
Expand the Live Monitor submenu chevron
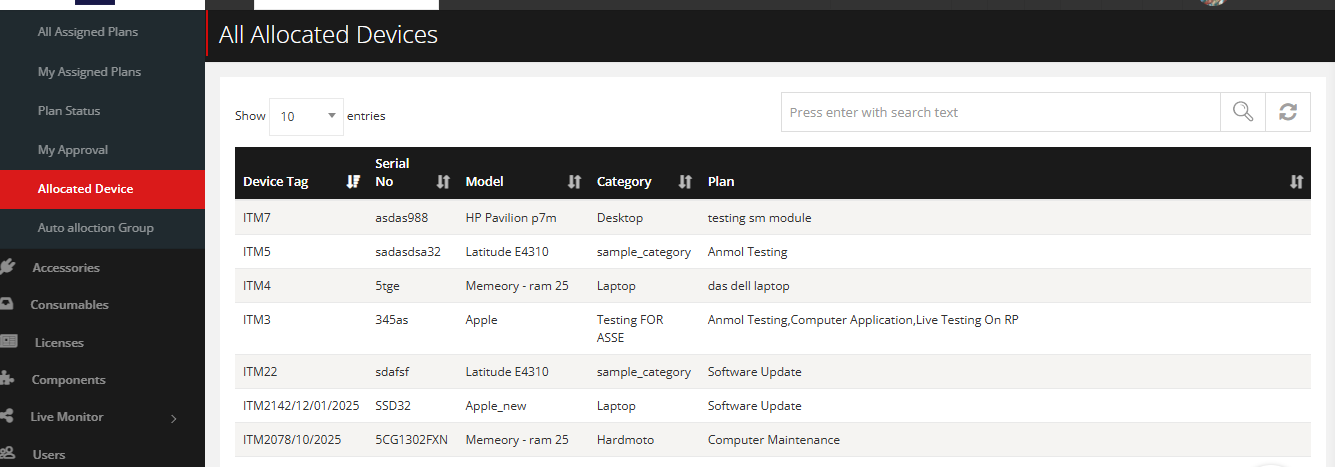pos(173,418)
